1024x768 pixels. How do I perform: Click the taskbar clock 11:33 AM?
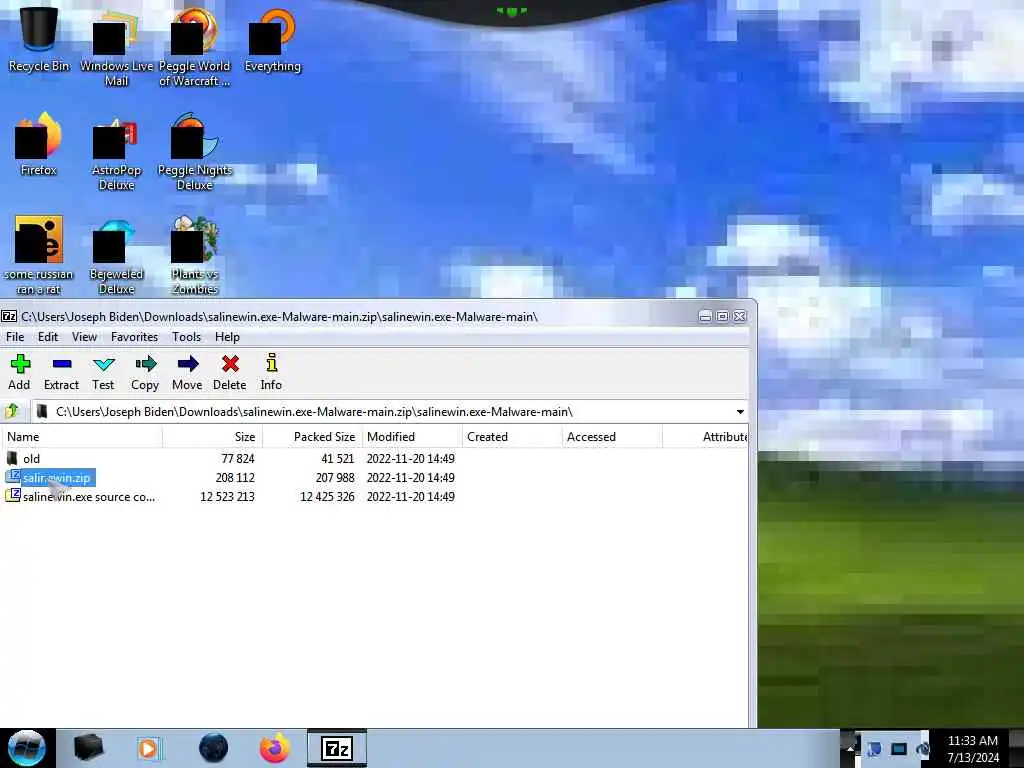point(973,741)
